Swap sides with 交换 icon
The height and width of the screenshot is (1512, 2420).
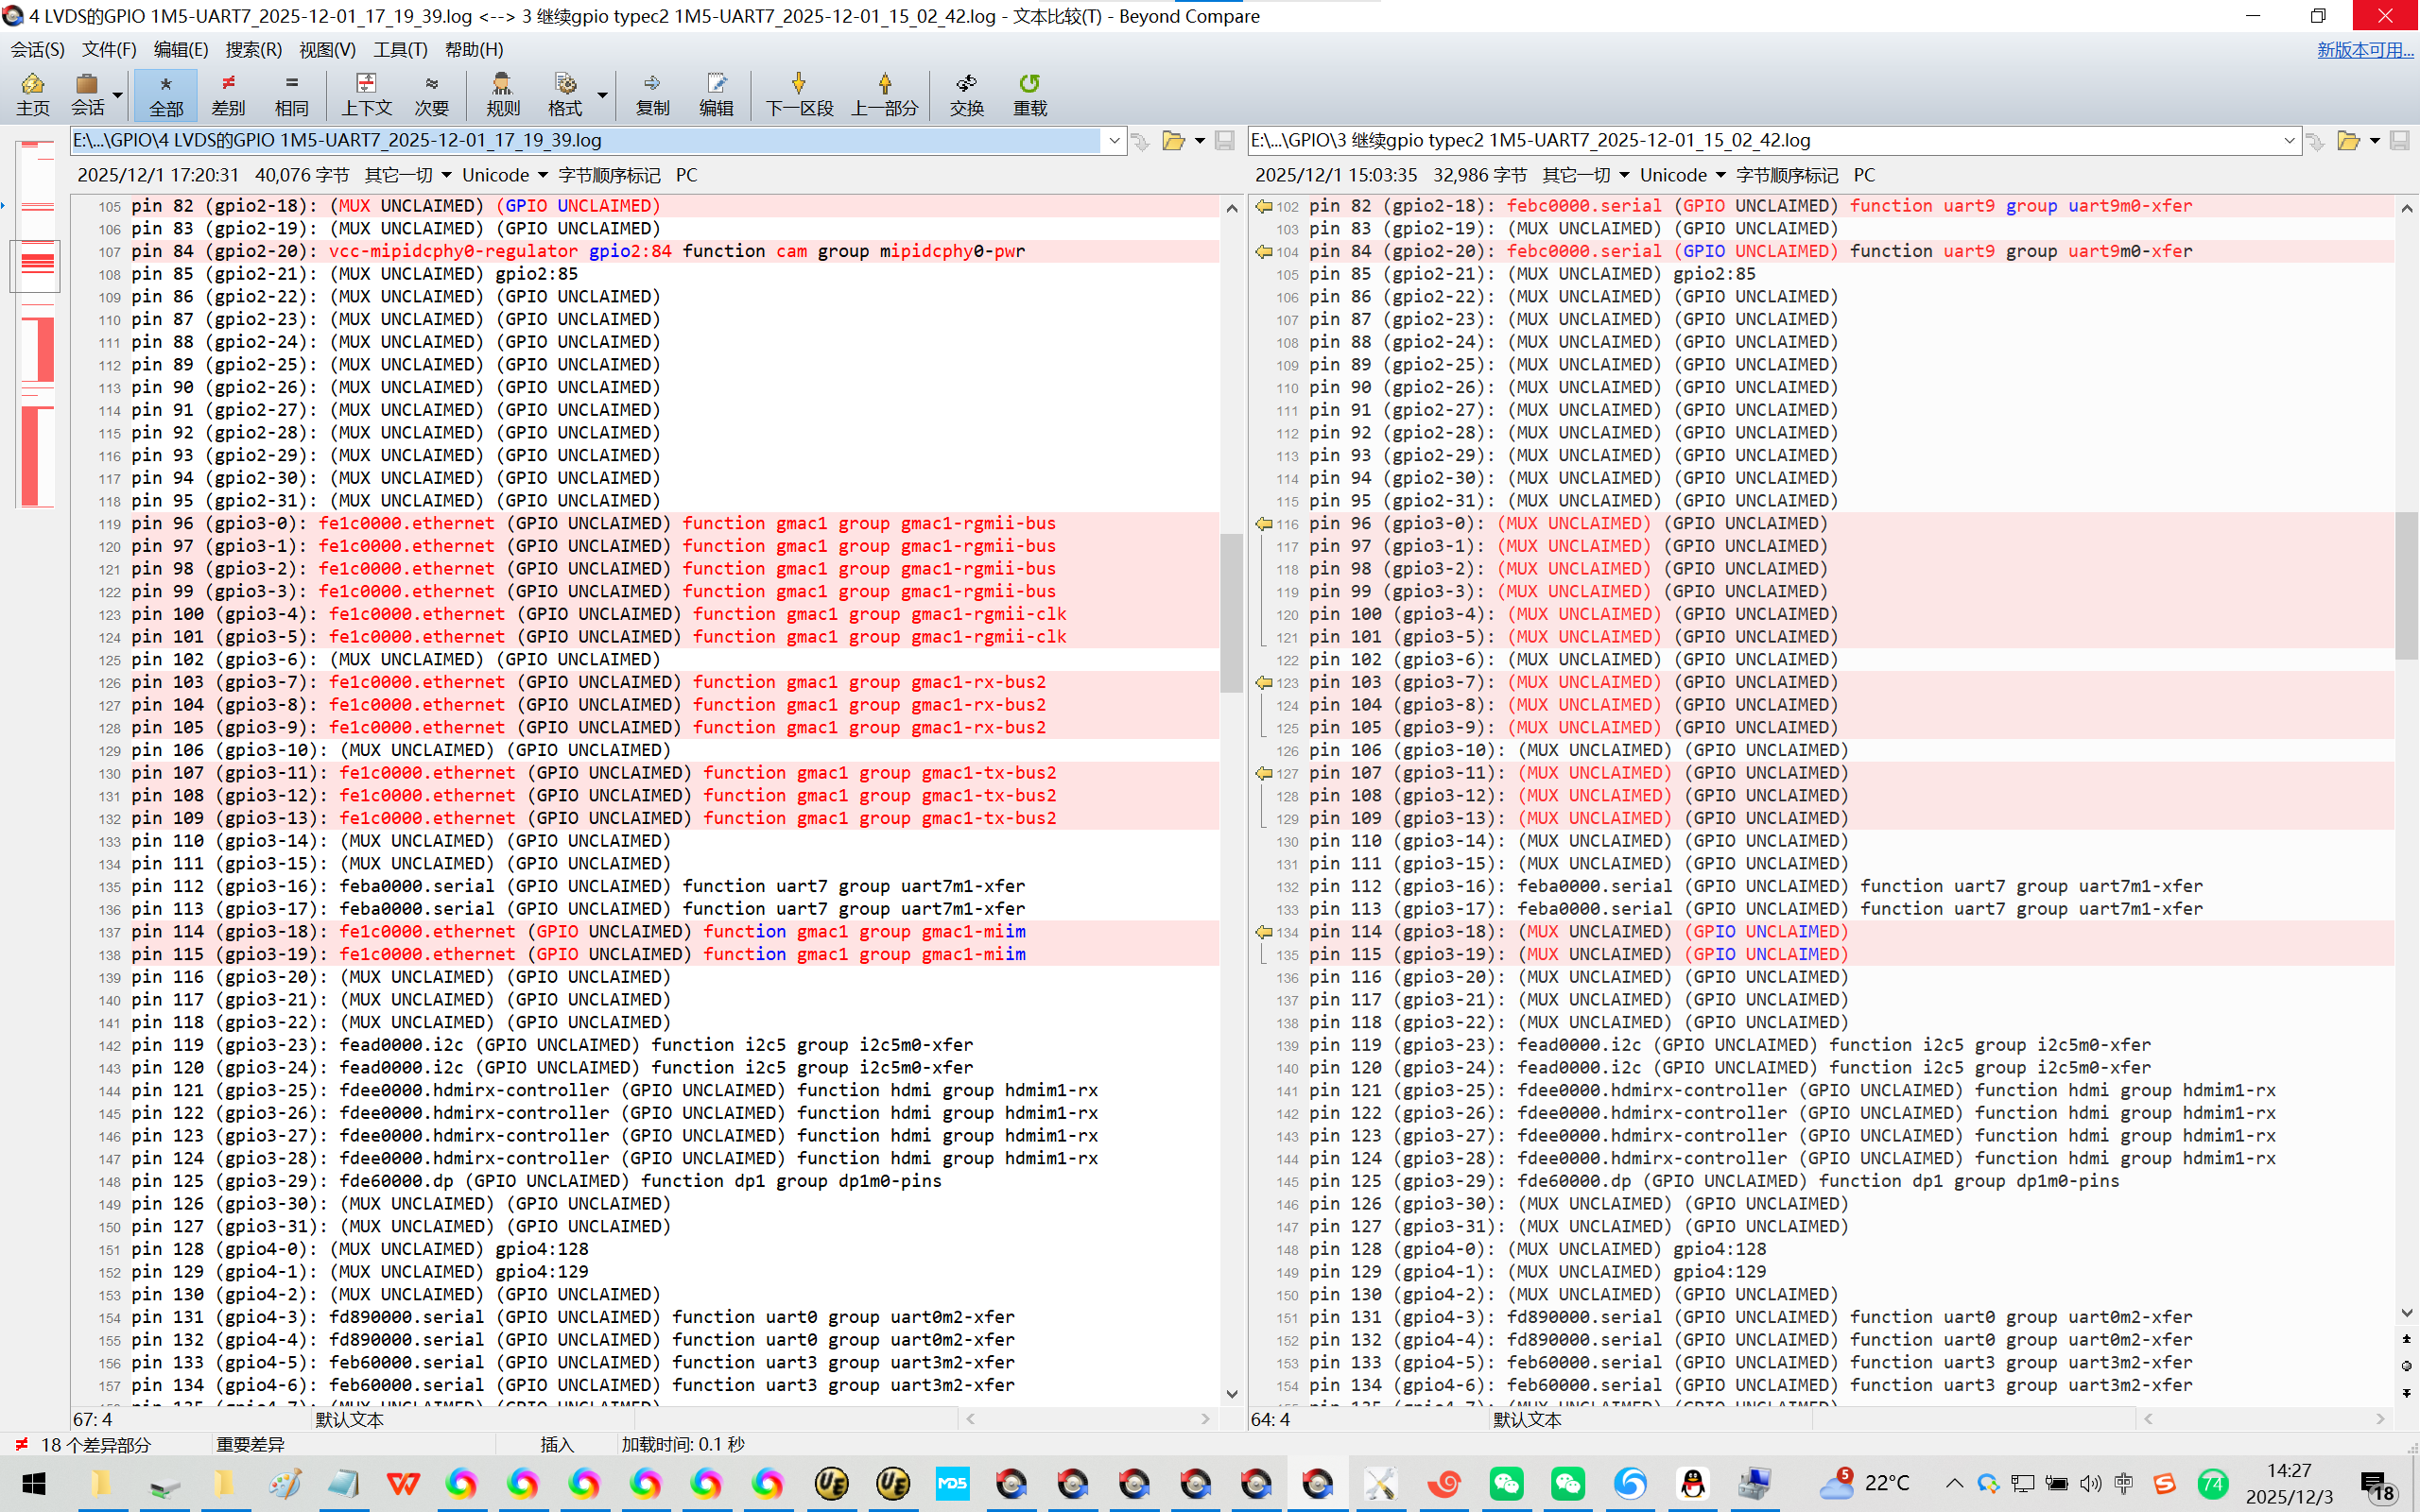966,94
